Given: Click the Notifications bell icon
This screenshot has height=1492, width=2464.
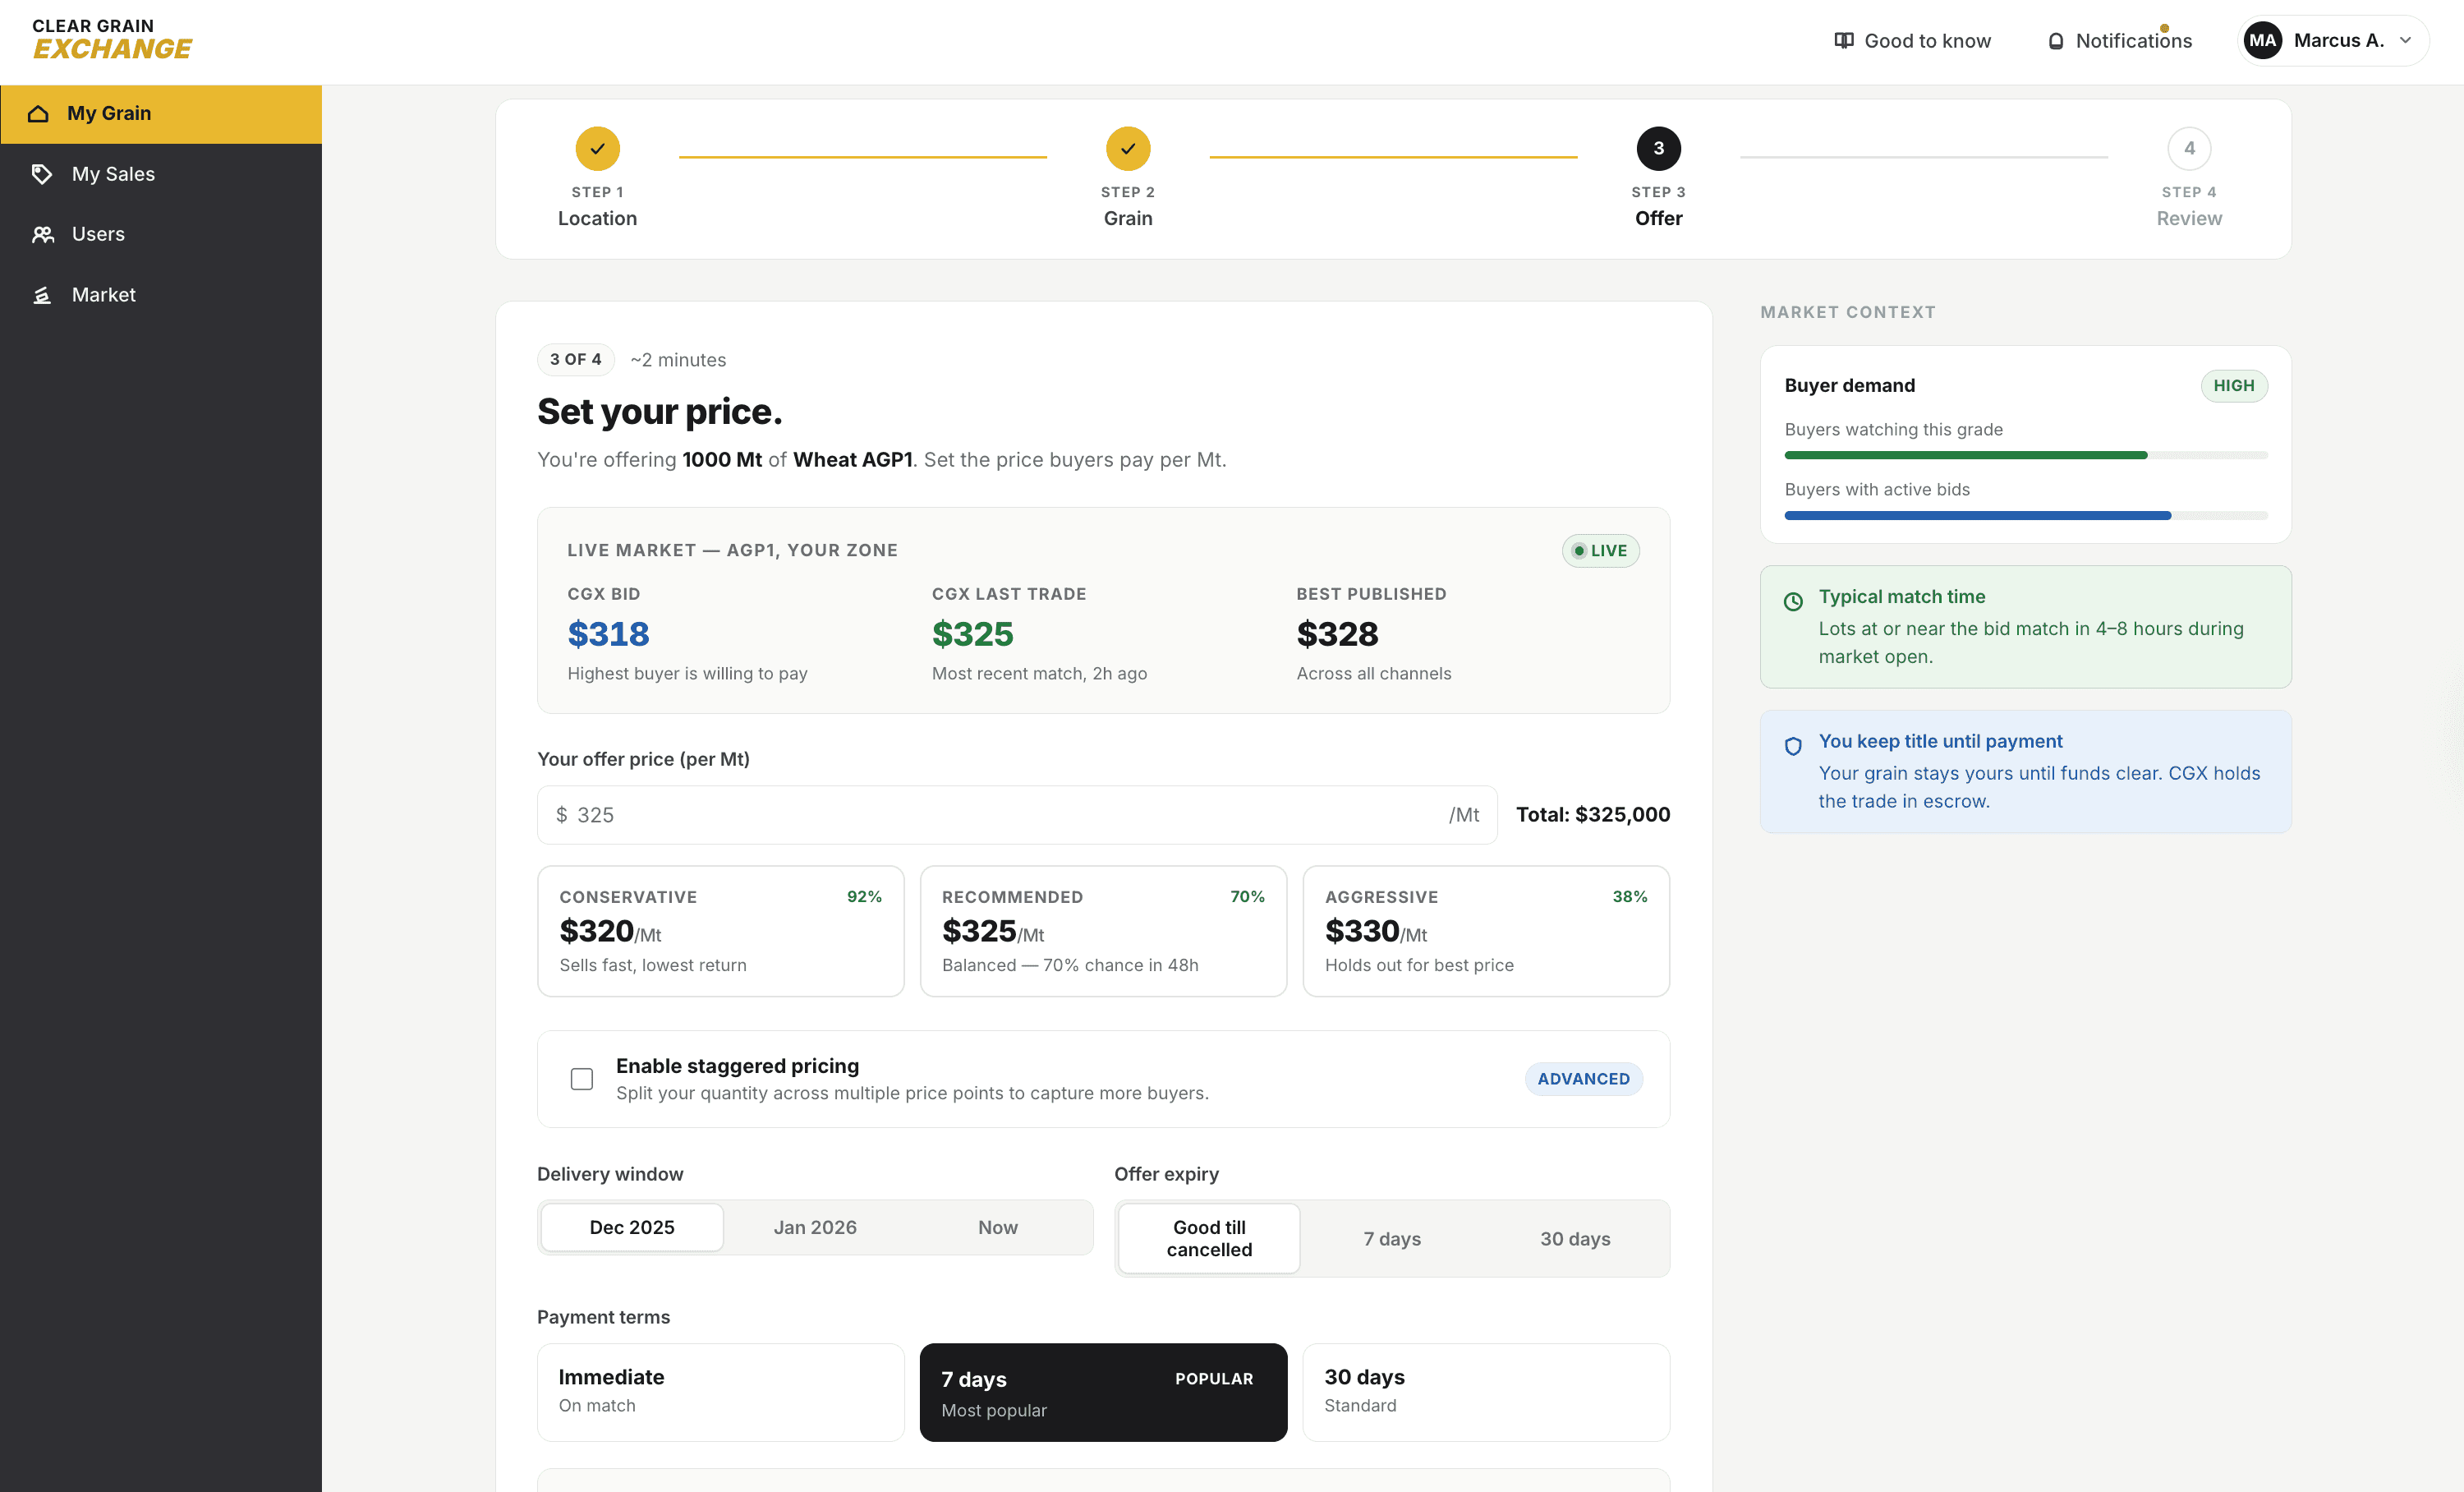Looking at the screenshot, I should [x=2055, y=42].
